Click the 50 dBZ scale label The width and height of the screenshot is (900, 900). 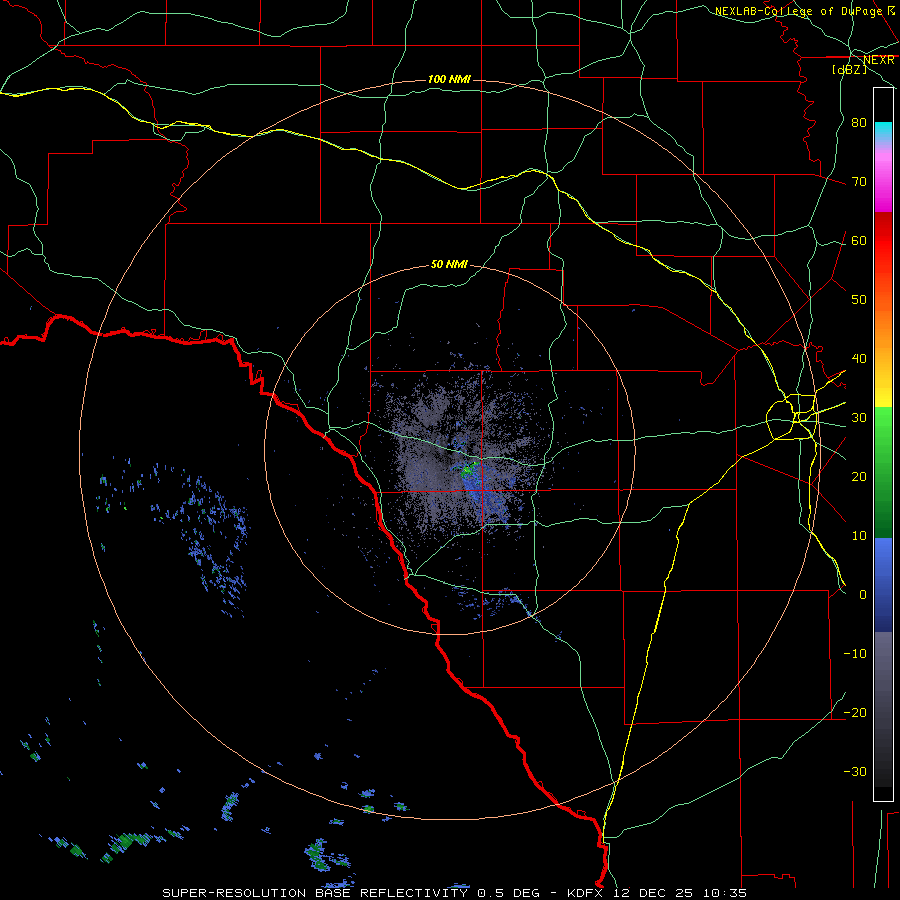click(859, 299)
